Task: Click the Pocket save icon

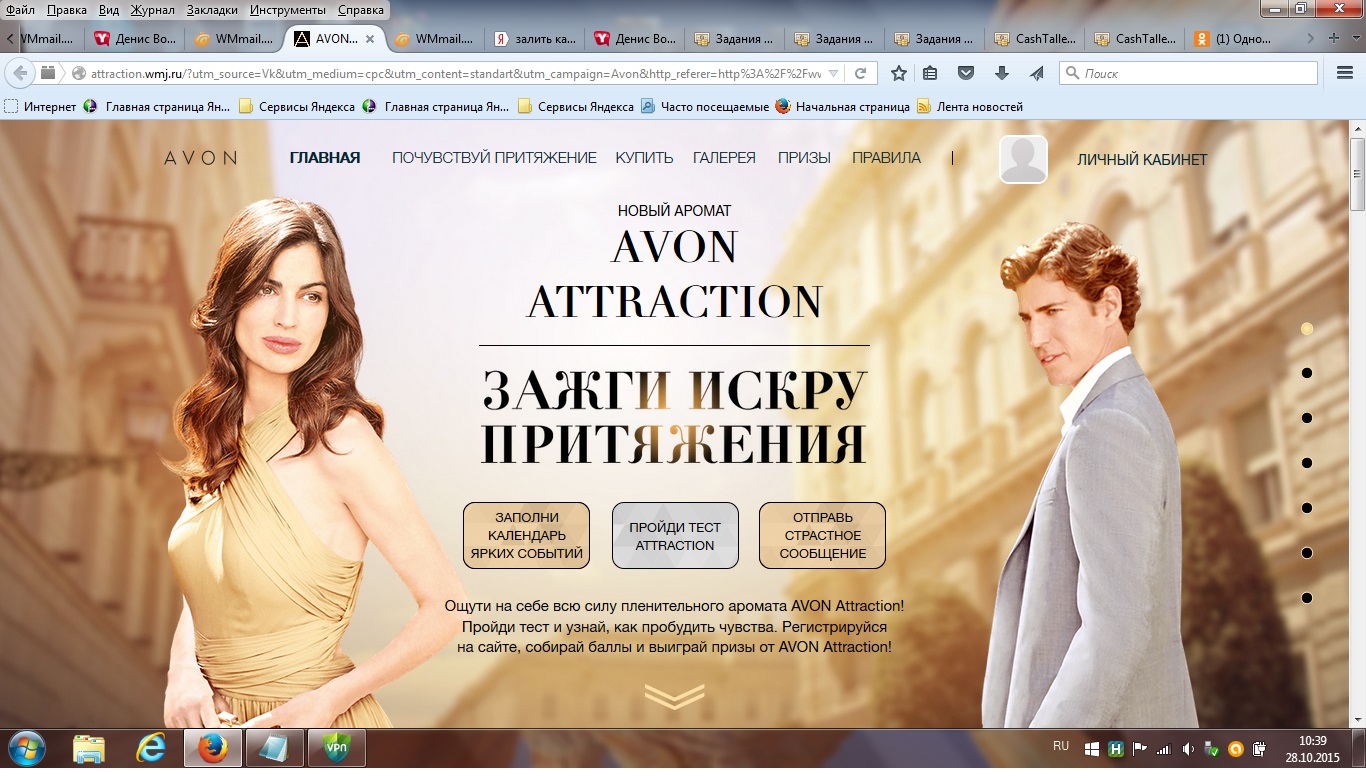Action: pos(966,73)
